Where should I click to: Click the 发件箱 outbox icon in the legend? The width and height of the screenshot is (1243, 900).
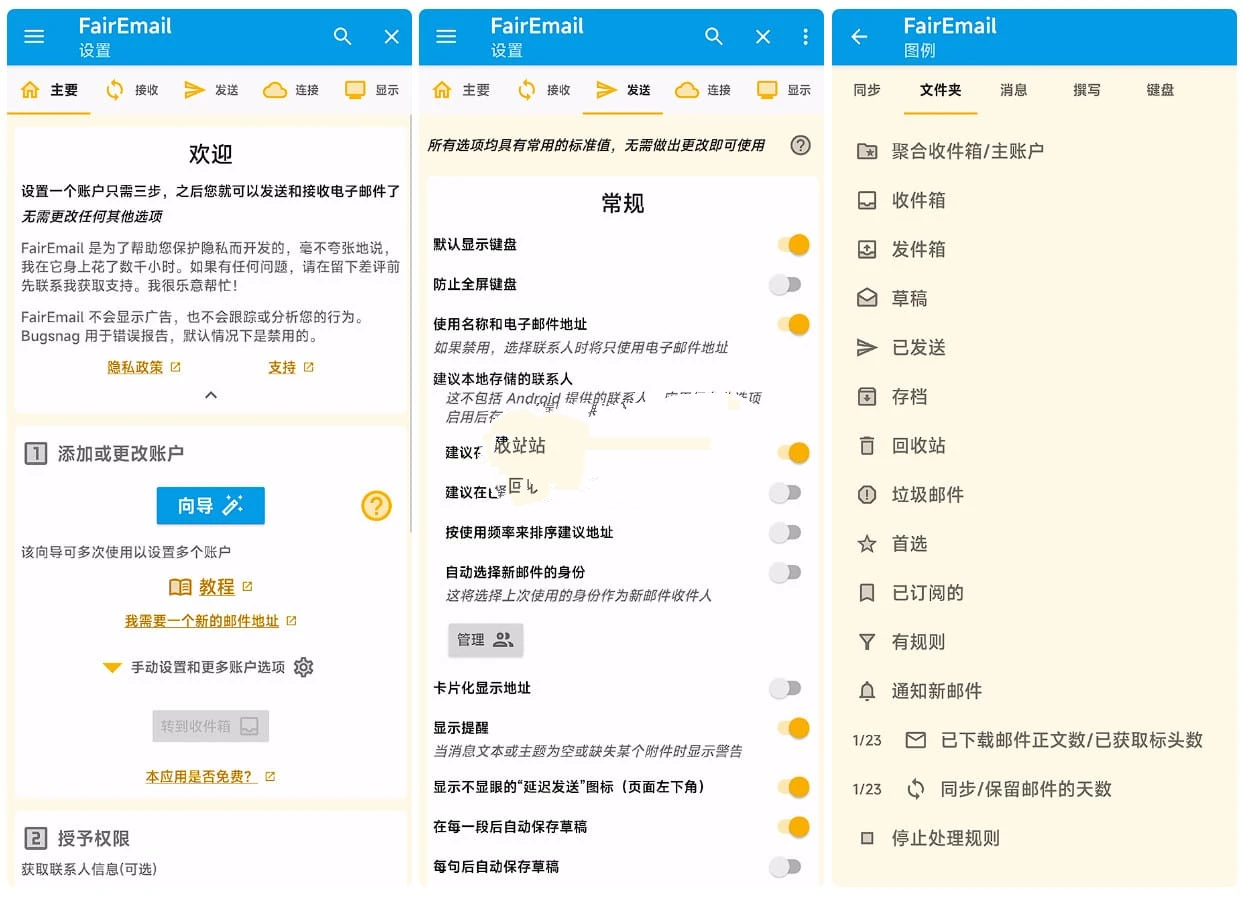(867, 249)
